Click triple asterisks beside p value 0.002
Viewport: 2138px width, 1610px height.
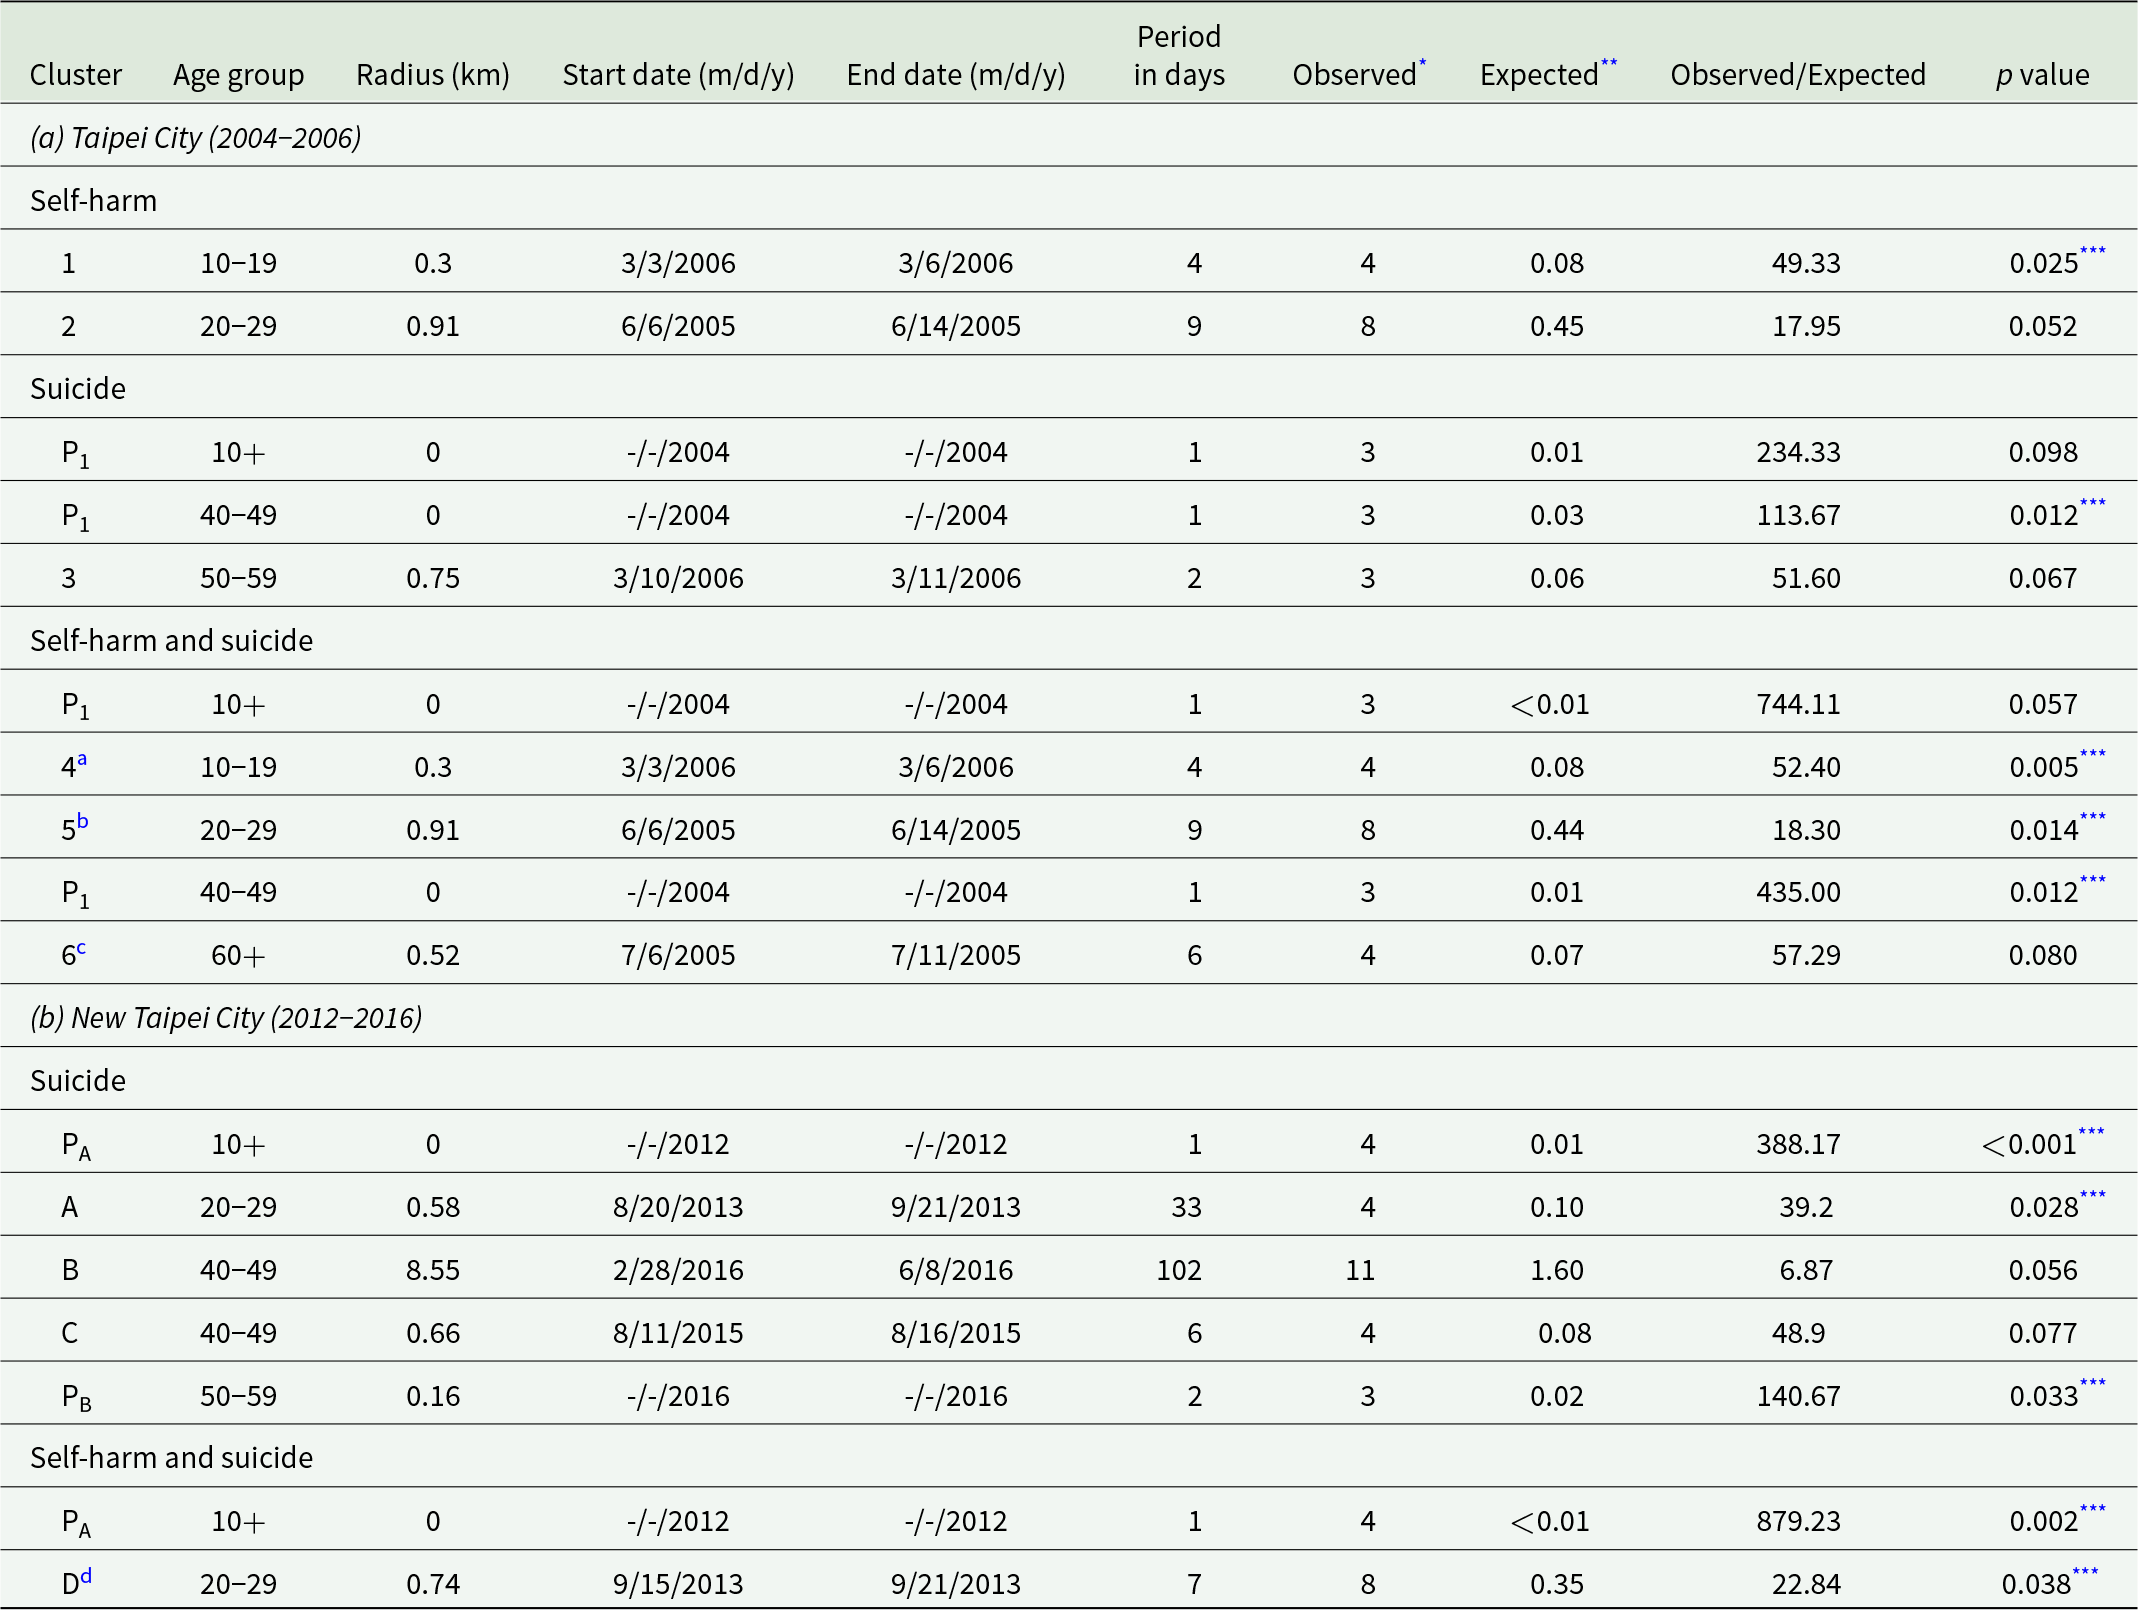point(2092,1509)
